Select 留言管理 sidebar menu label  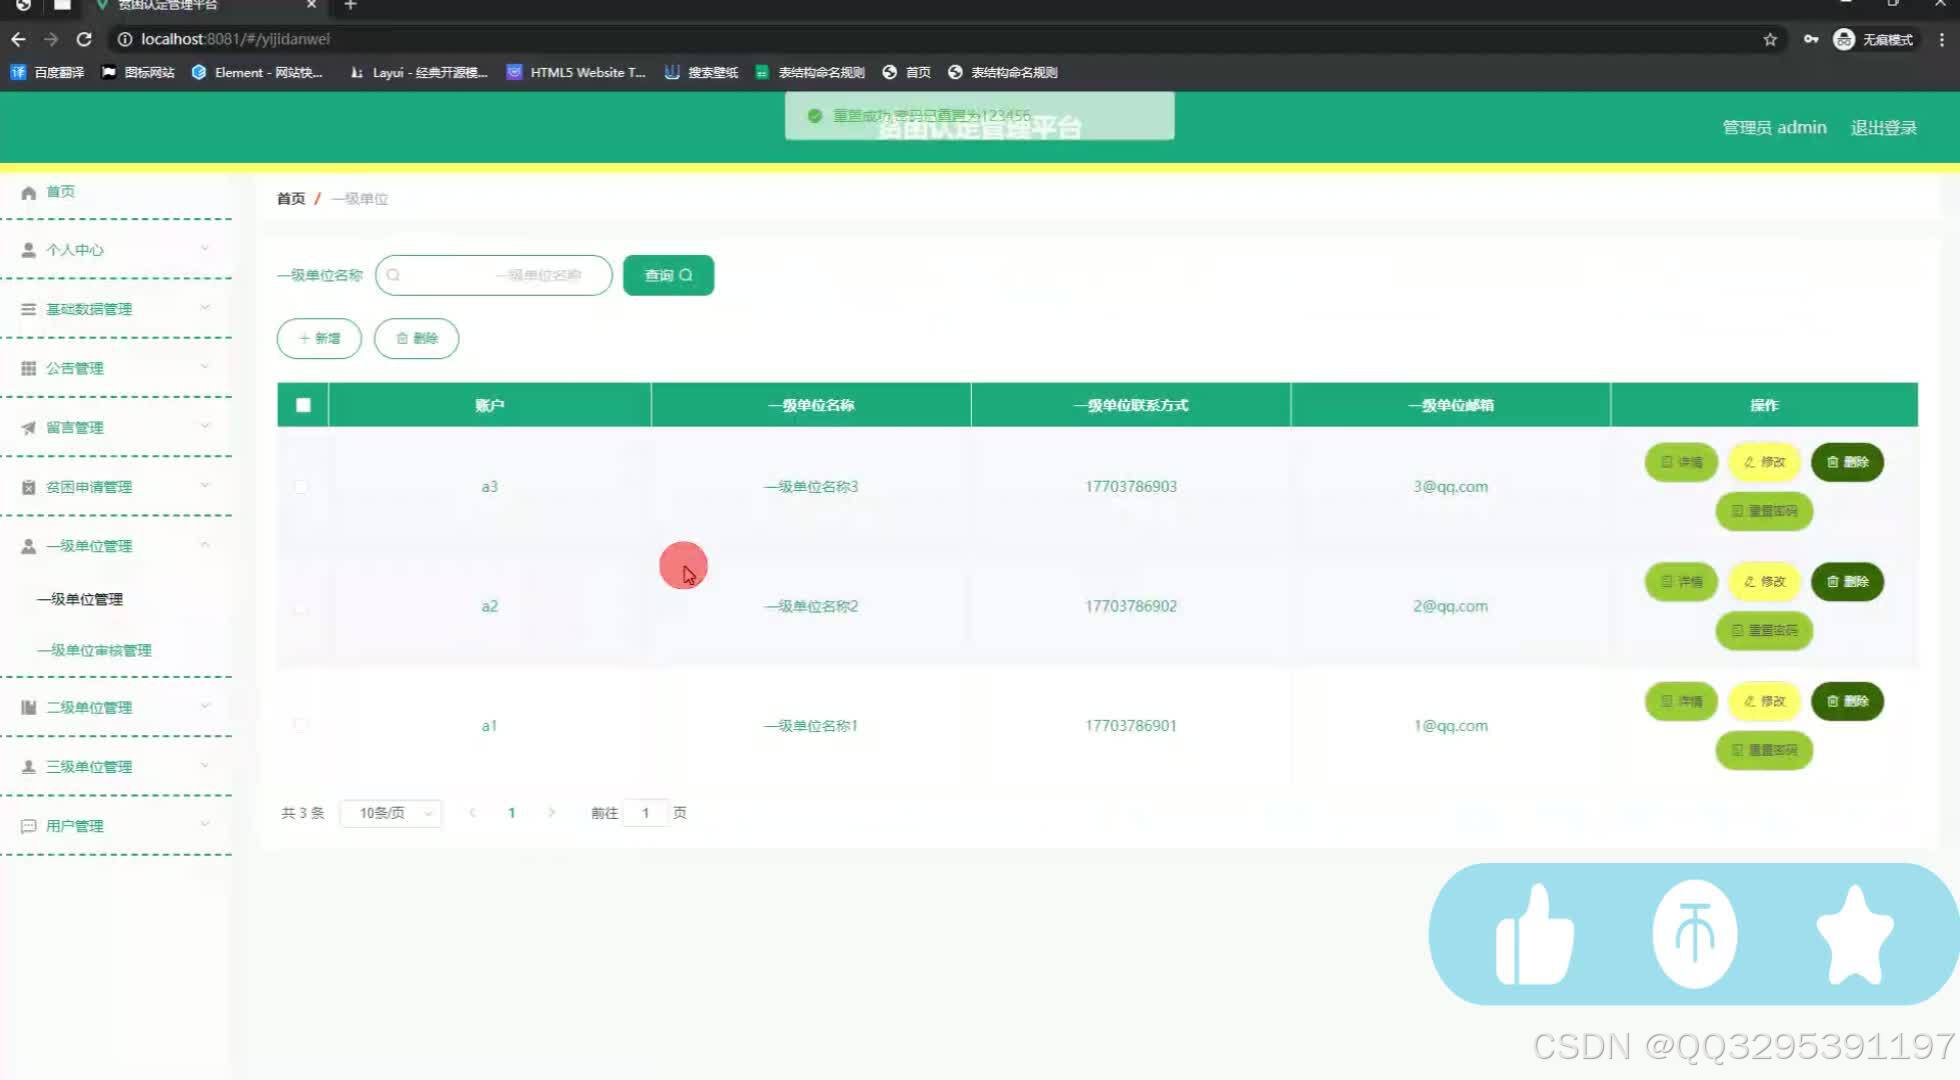75,428
